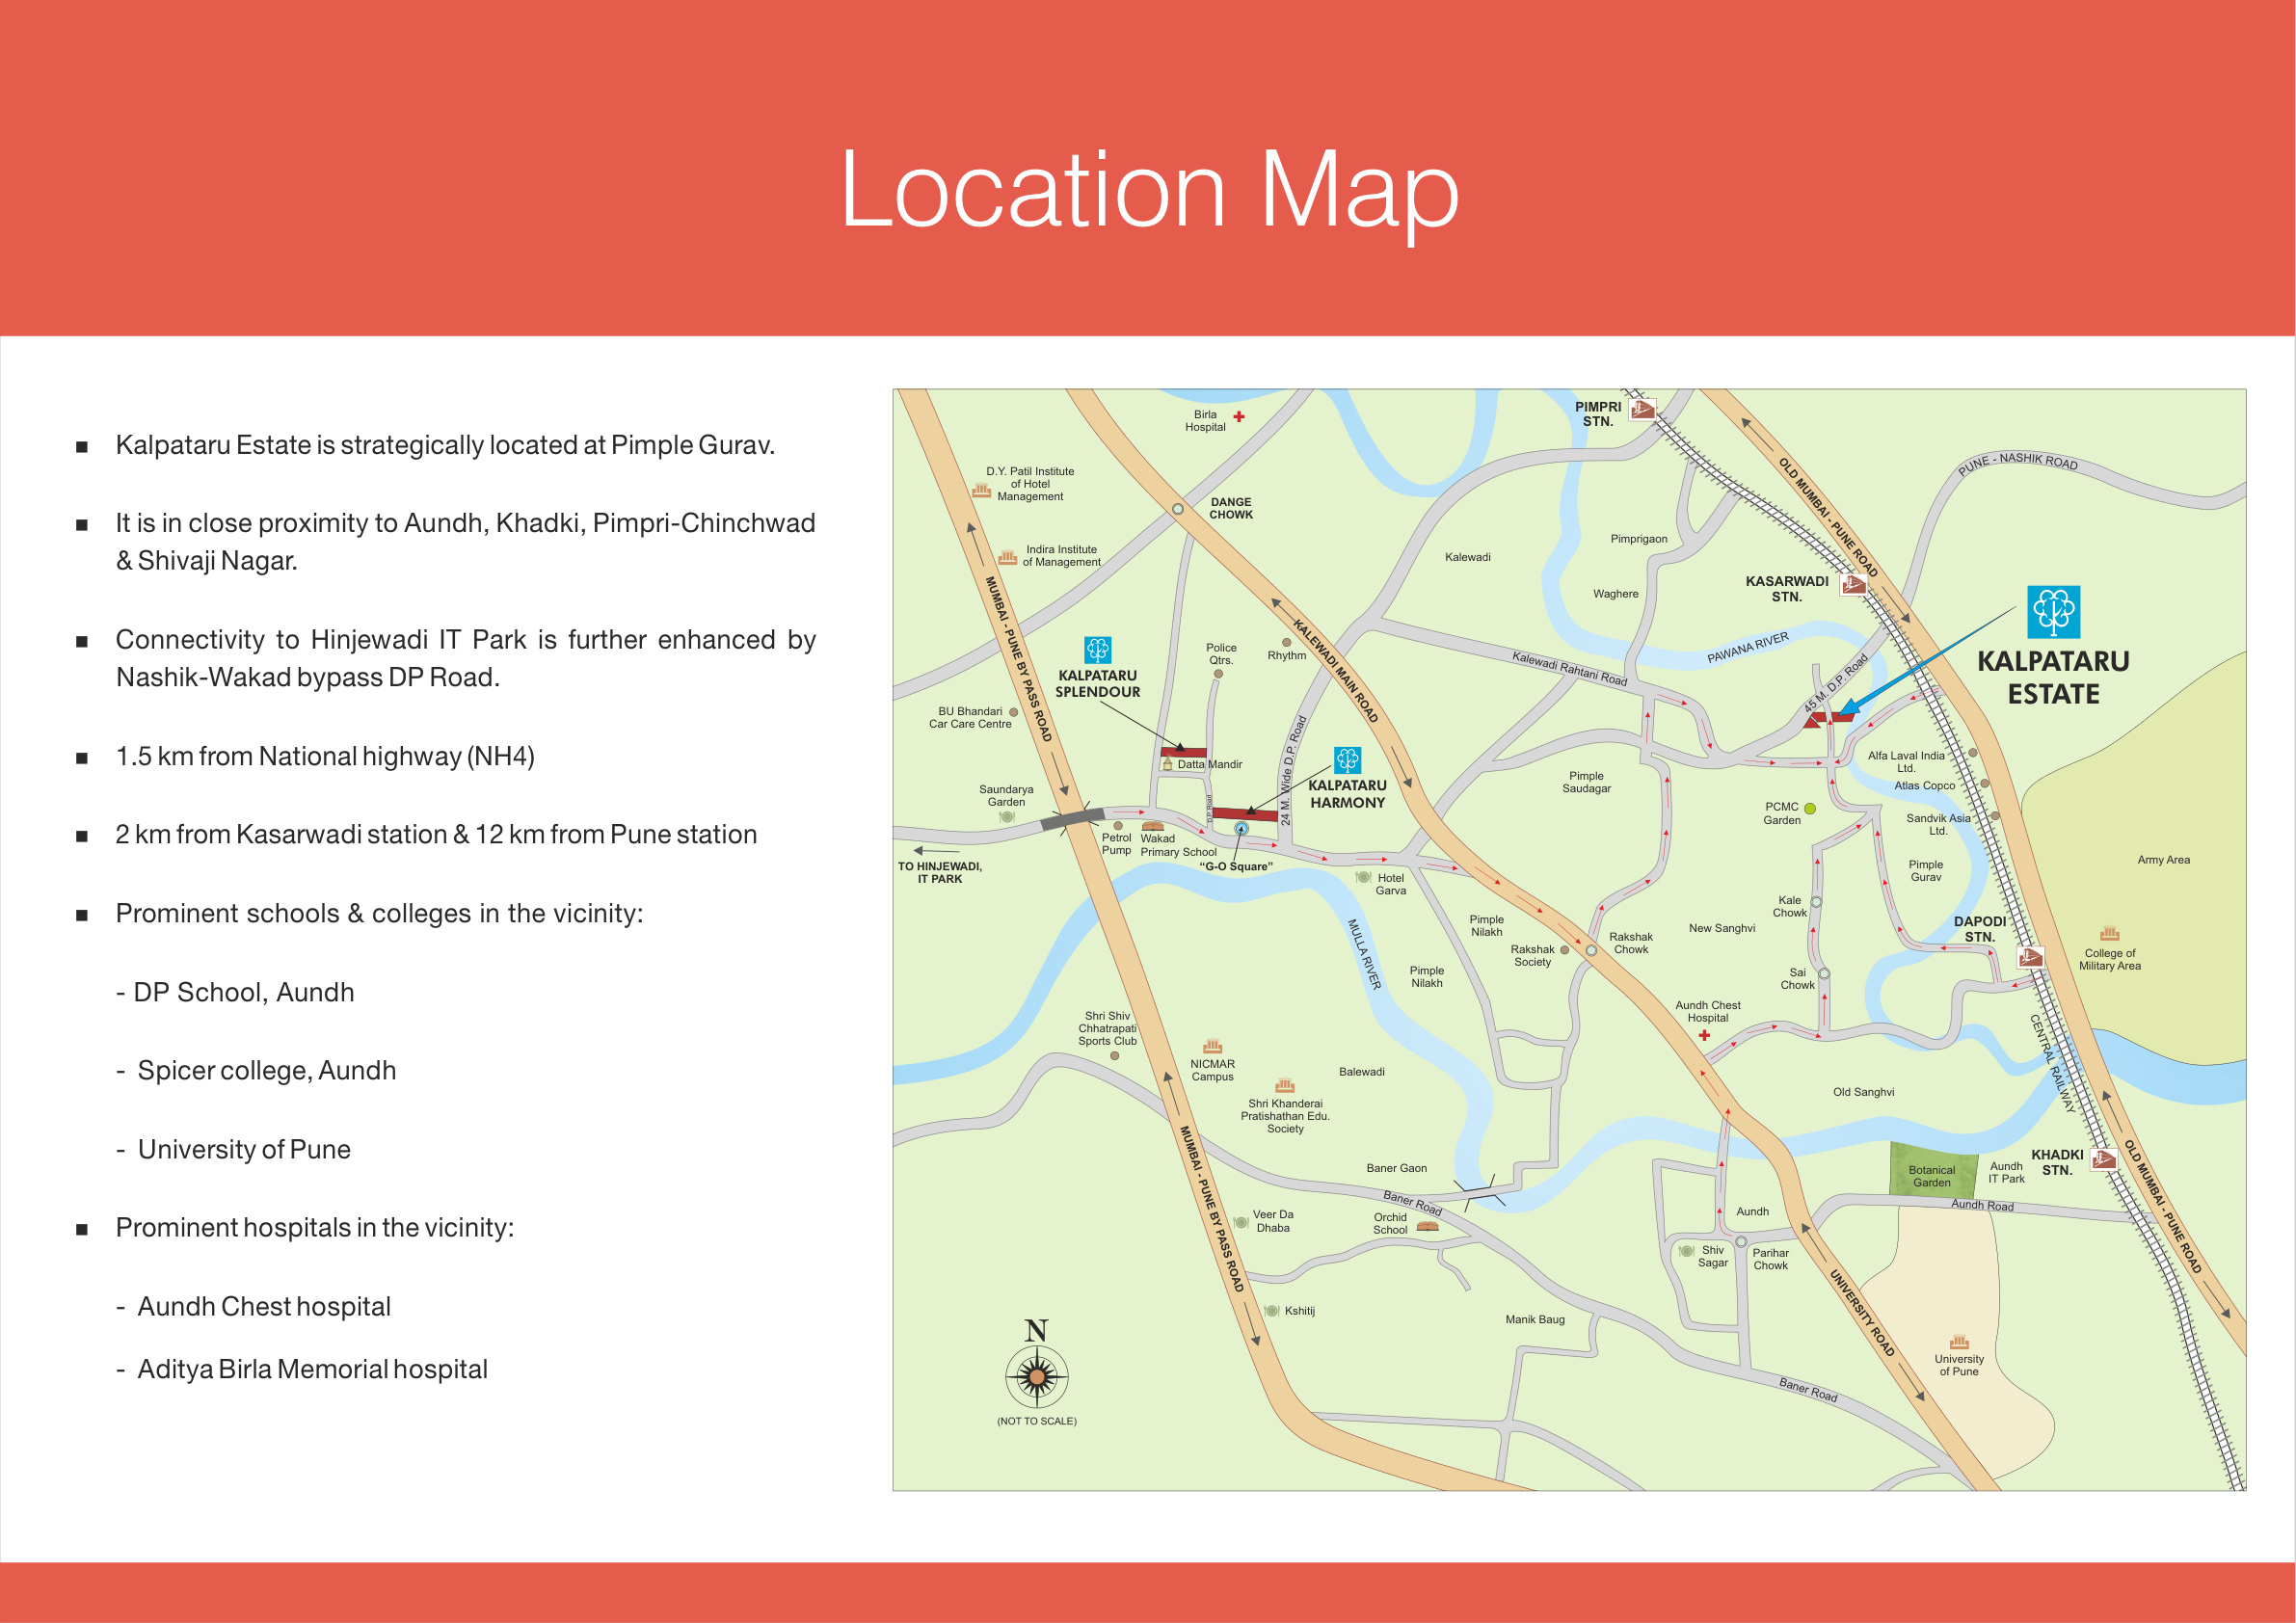Click the Petrol Pump dot marker
The image size is (2296, 1623).
tap(1118, 826)
